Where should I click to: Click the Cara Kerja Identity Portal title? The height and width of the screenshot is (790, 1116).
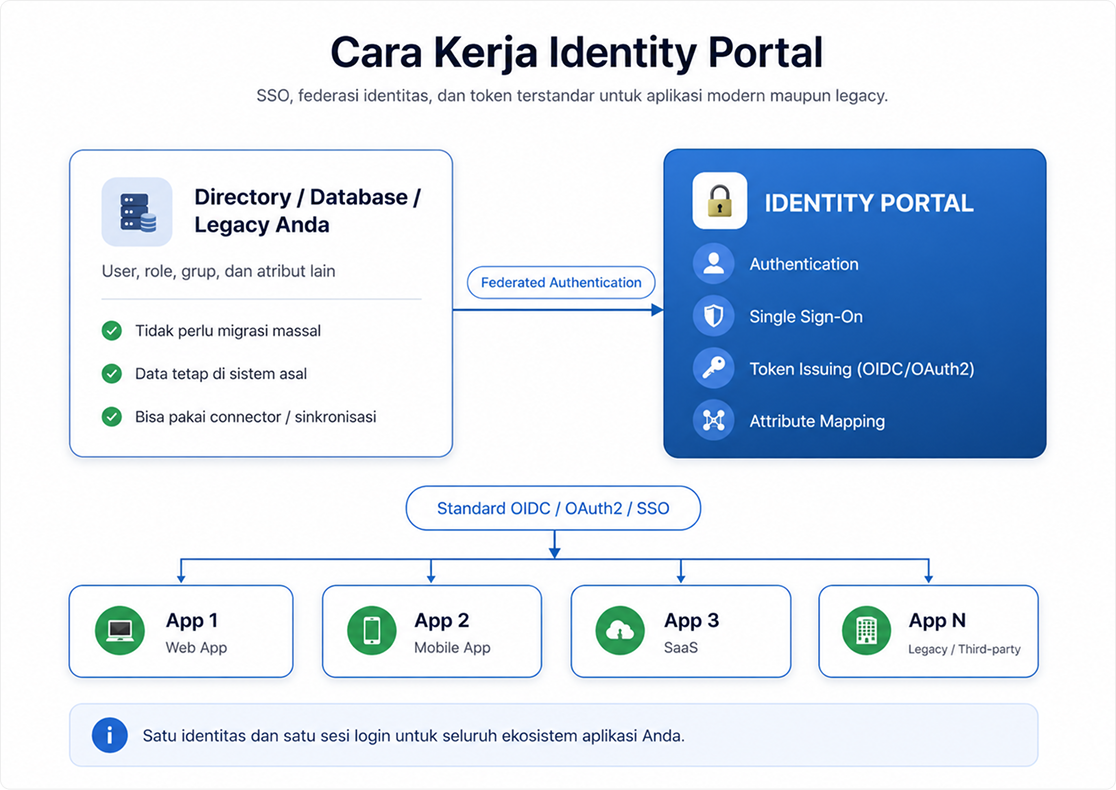[x=577, y=53]
